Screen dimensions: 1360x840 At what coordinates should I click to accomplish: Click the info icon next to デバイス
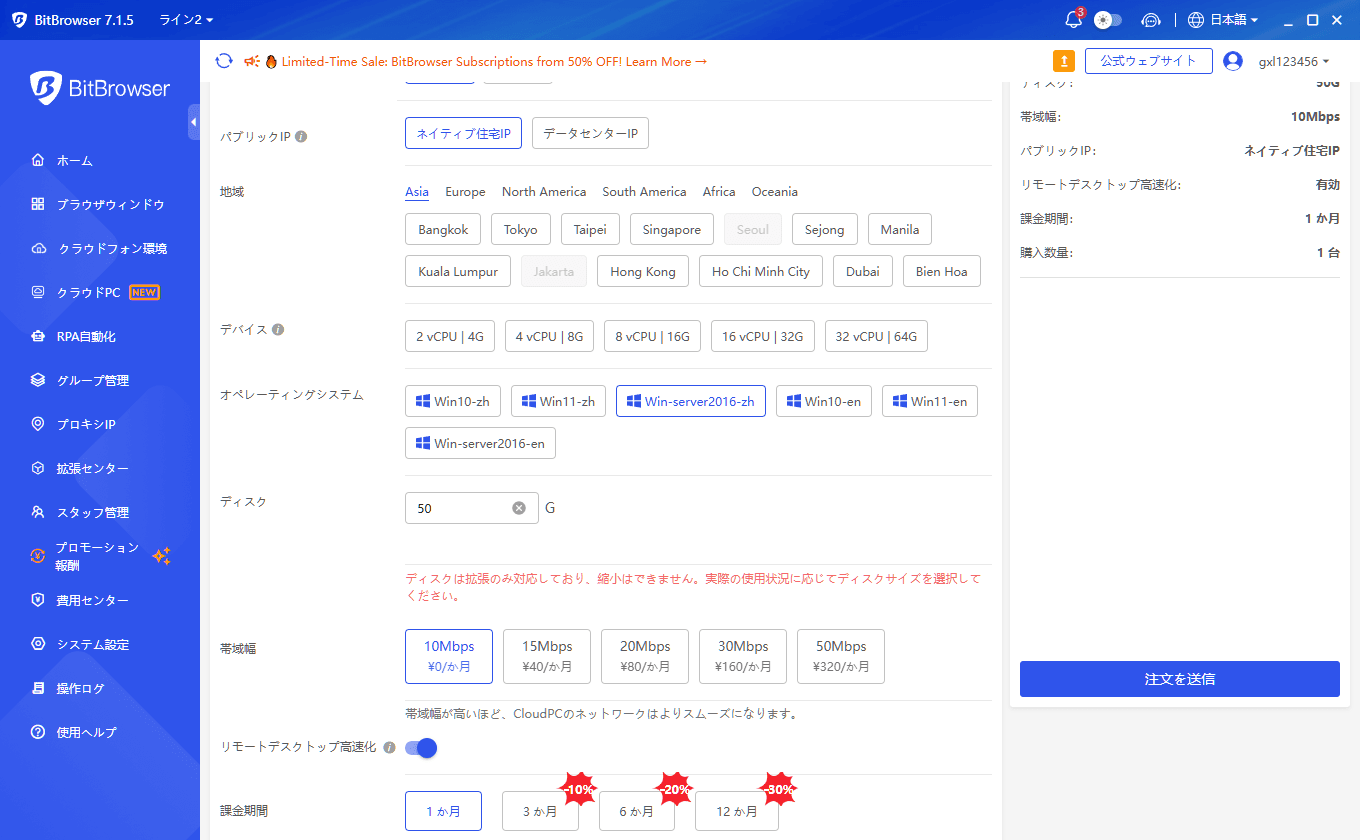[278, 329]
